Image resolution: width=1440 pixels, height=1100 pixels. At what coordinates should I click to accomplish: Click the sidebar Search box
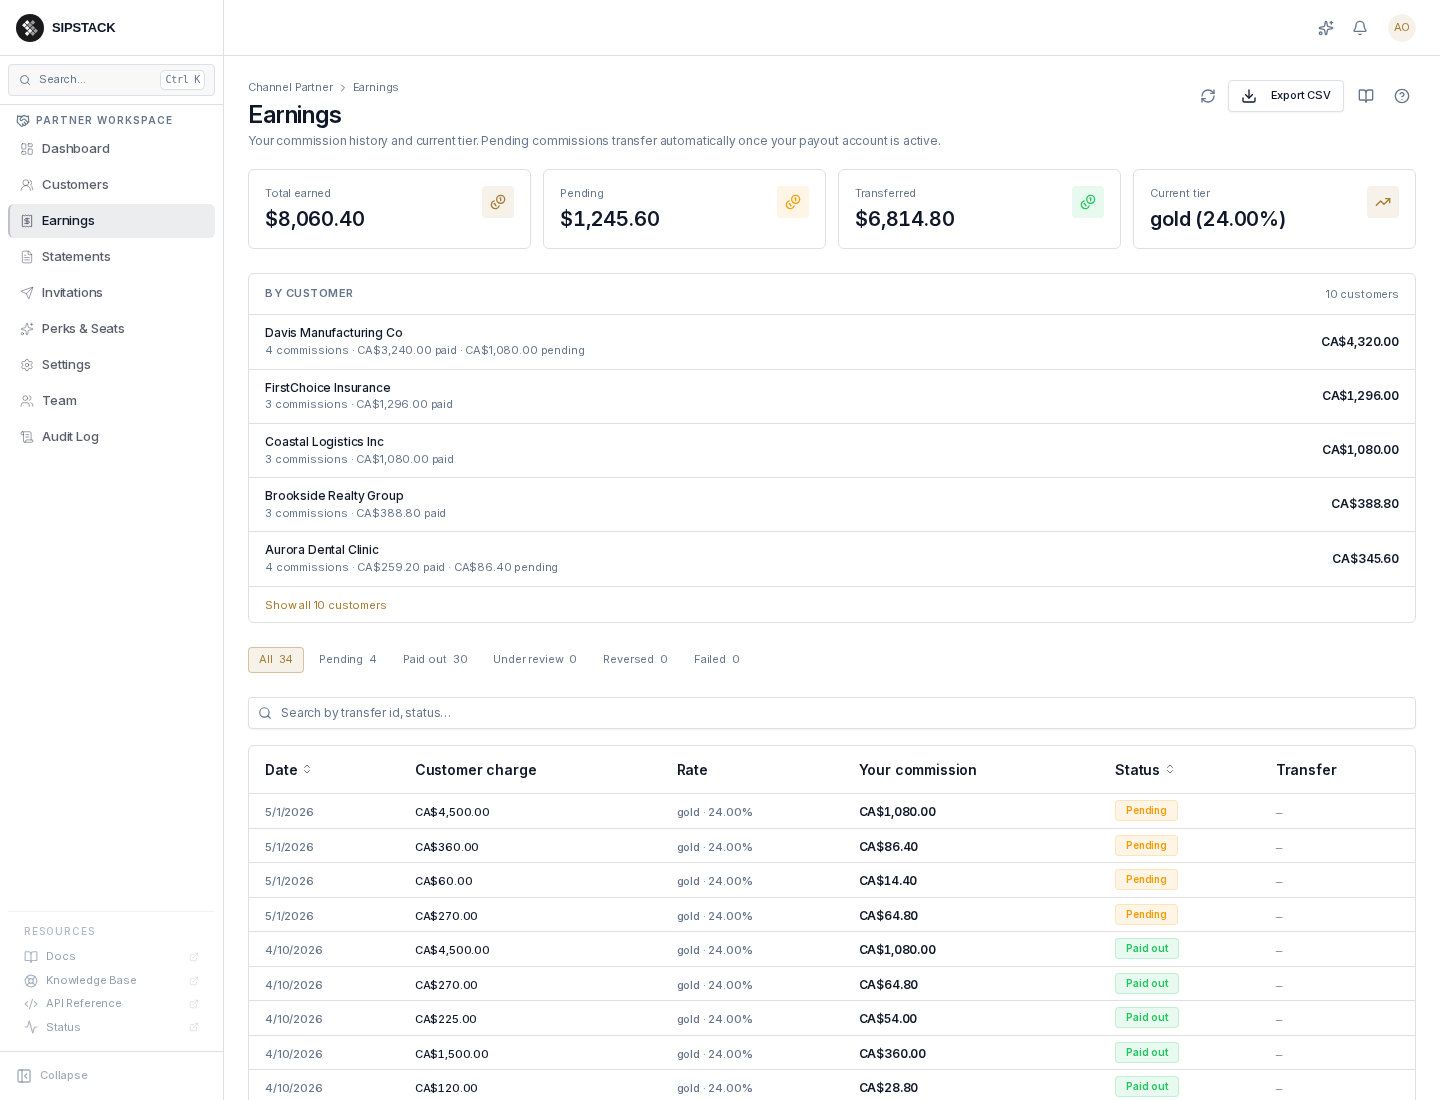click(111, 80)
